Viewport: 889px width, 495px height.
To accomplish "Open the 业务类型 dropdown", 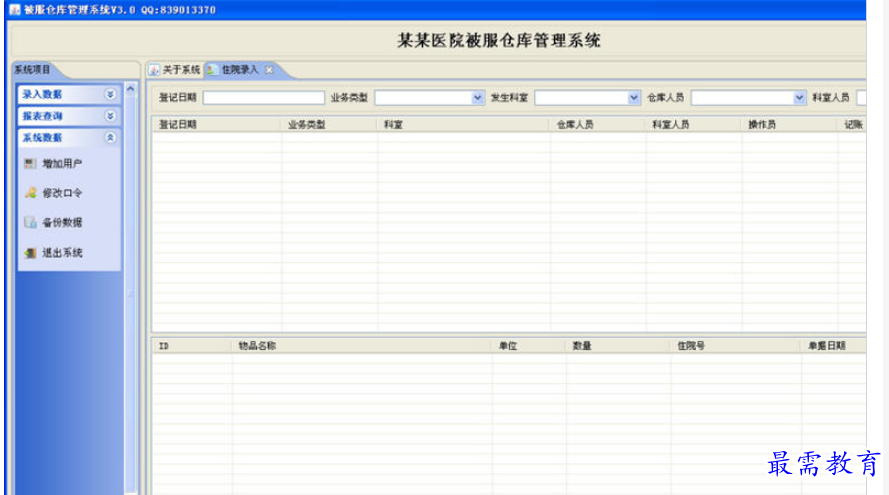I will [x=477, y=98].
